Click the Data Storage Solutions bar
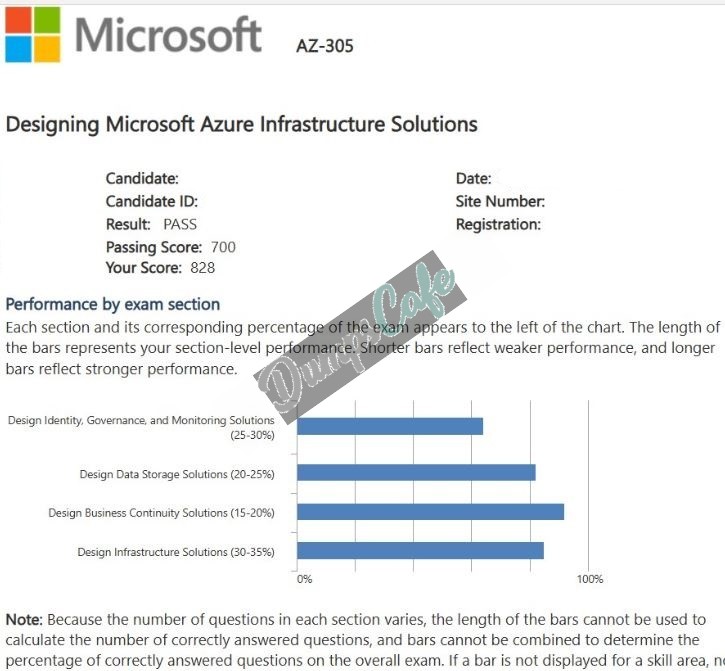725x671 pixels. click(416, 473)
